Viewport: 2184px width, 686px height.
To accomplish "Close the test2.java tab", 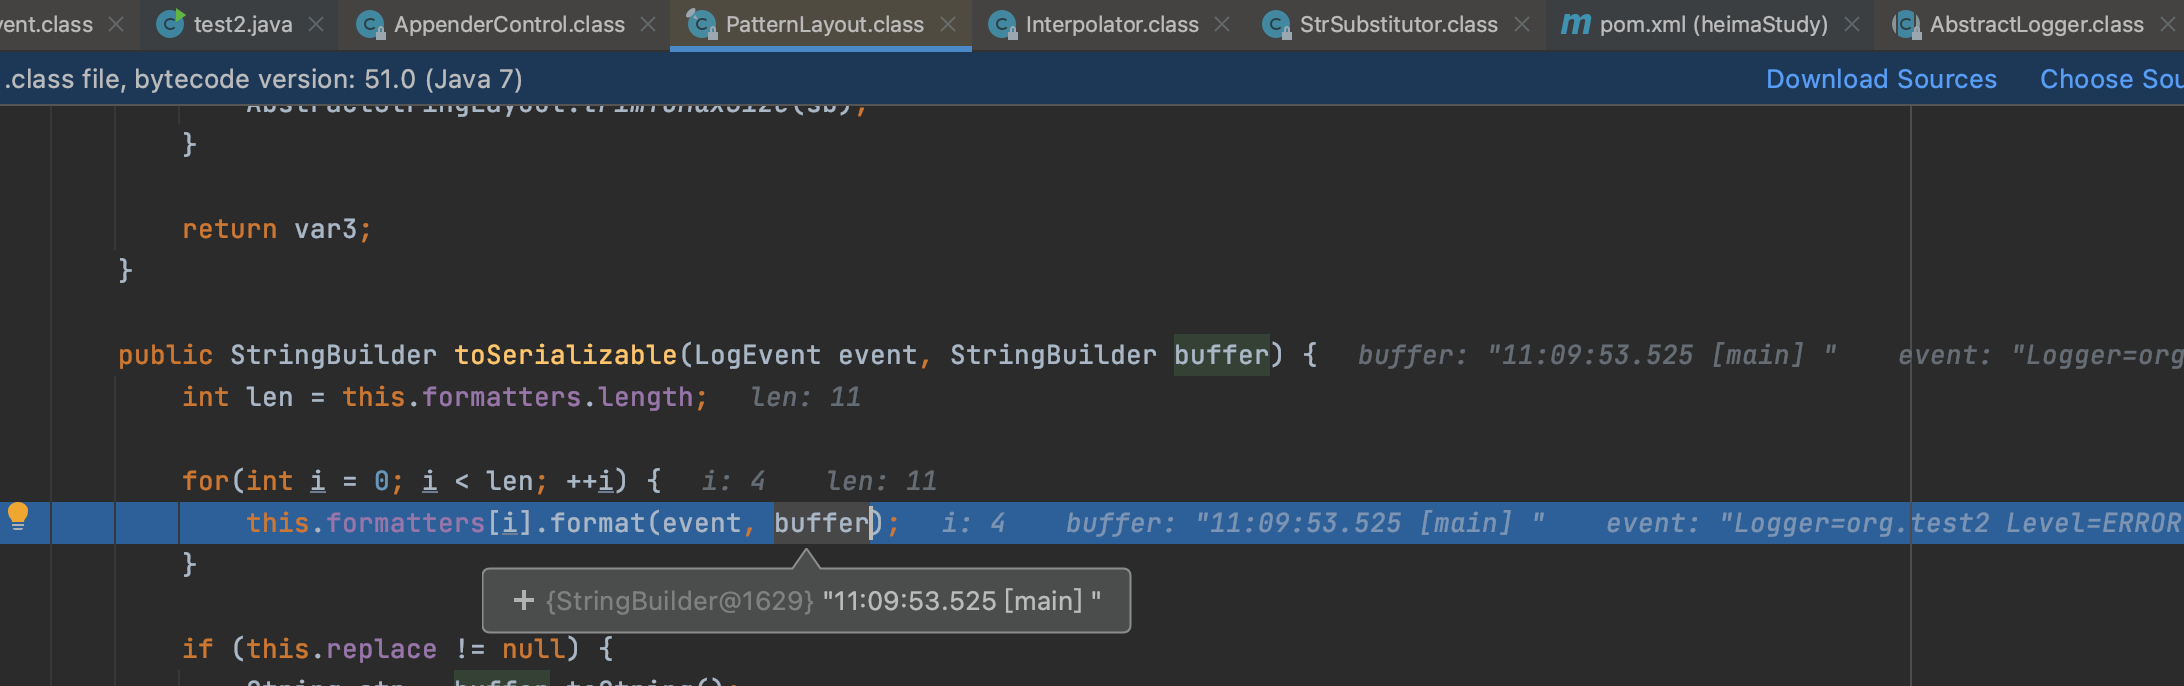I will (316, 24).
